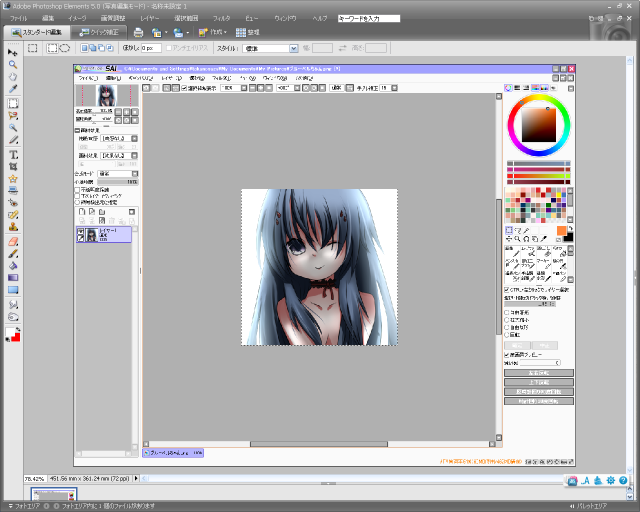Viewport: 640px width, 512px height.
Task: Open the レイヤー menu in Photoshop Elements
Action: click(x=149, y=18)
